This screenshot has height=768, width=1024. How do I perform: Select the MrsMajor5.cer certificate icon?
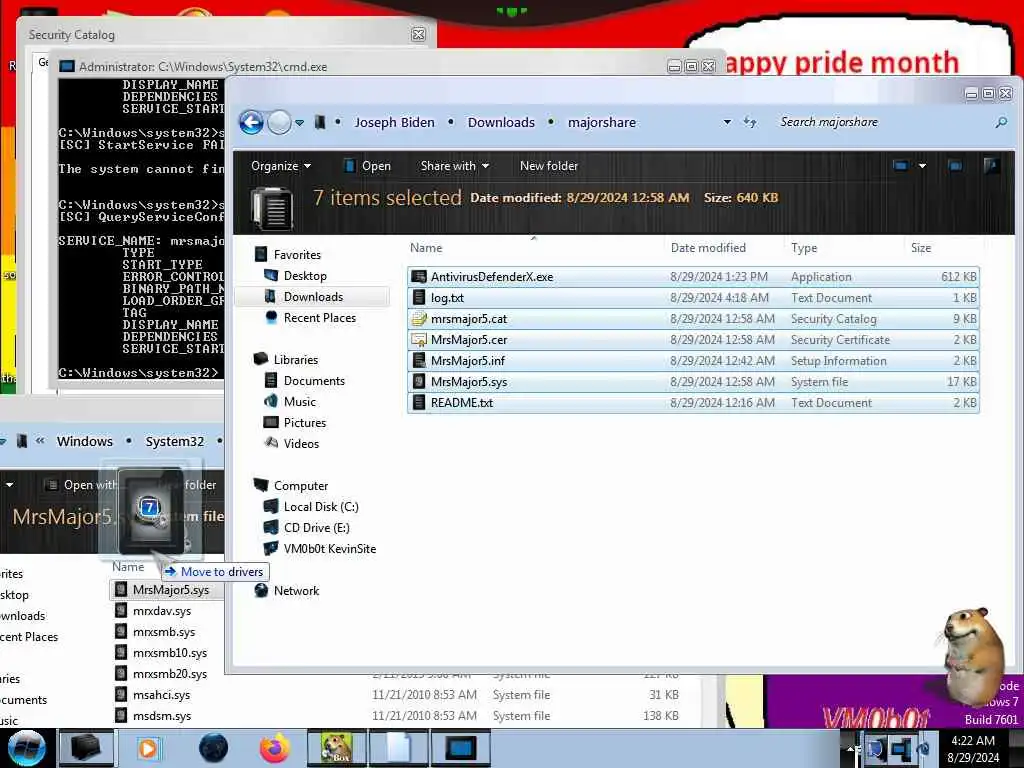pyautogui.click(x=419, y=340)
